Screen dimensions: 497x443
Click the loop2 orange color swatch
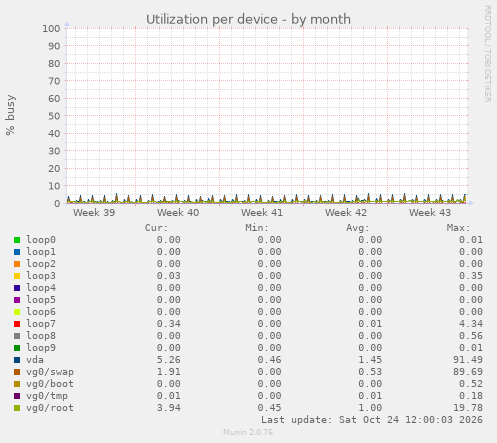point(17,264)
